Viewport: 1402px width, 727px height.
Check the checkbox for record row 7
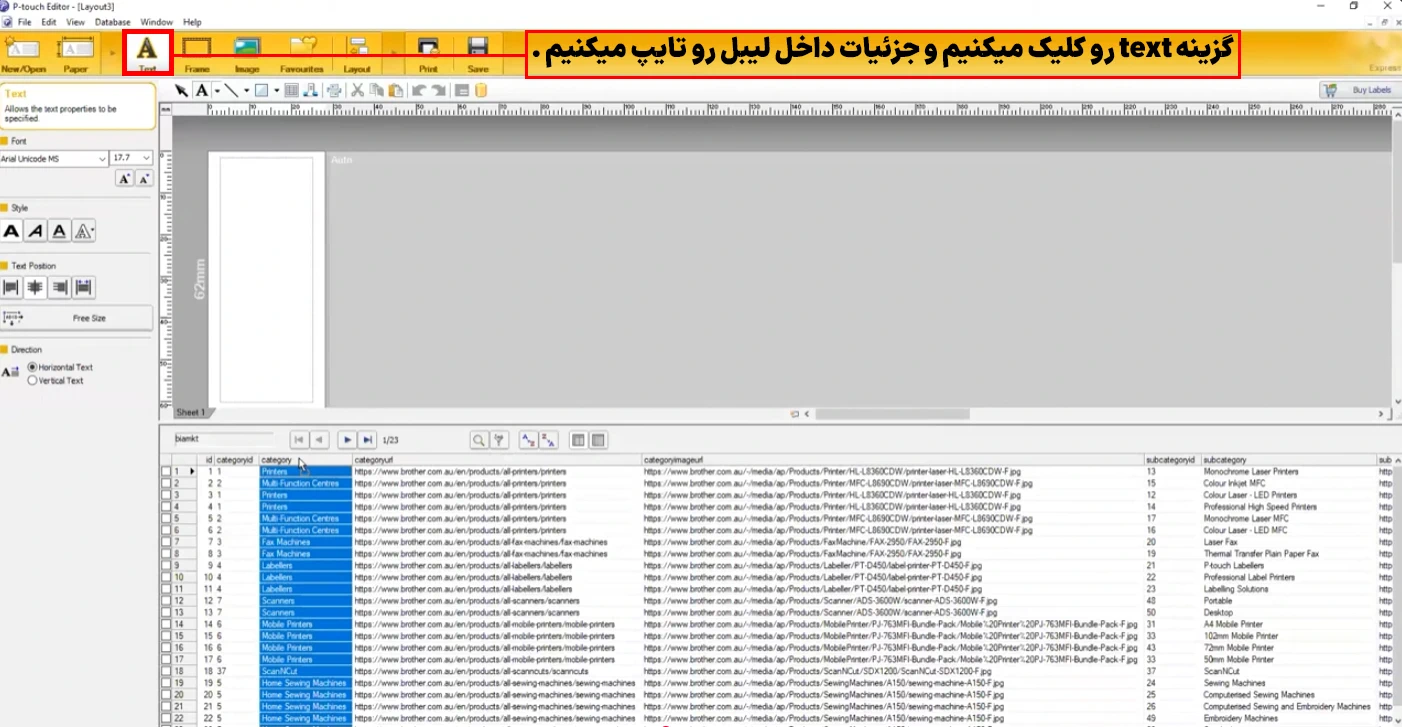[x=167, y=542]
